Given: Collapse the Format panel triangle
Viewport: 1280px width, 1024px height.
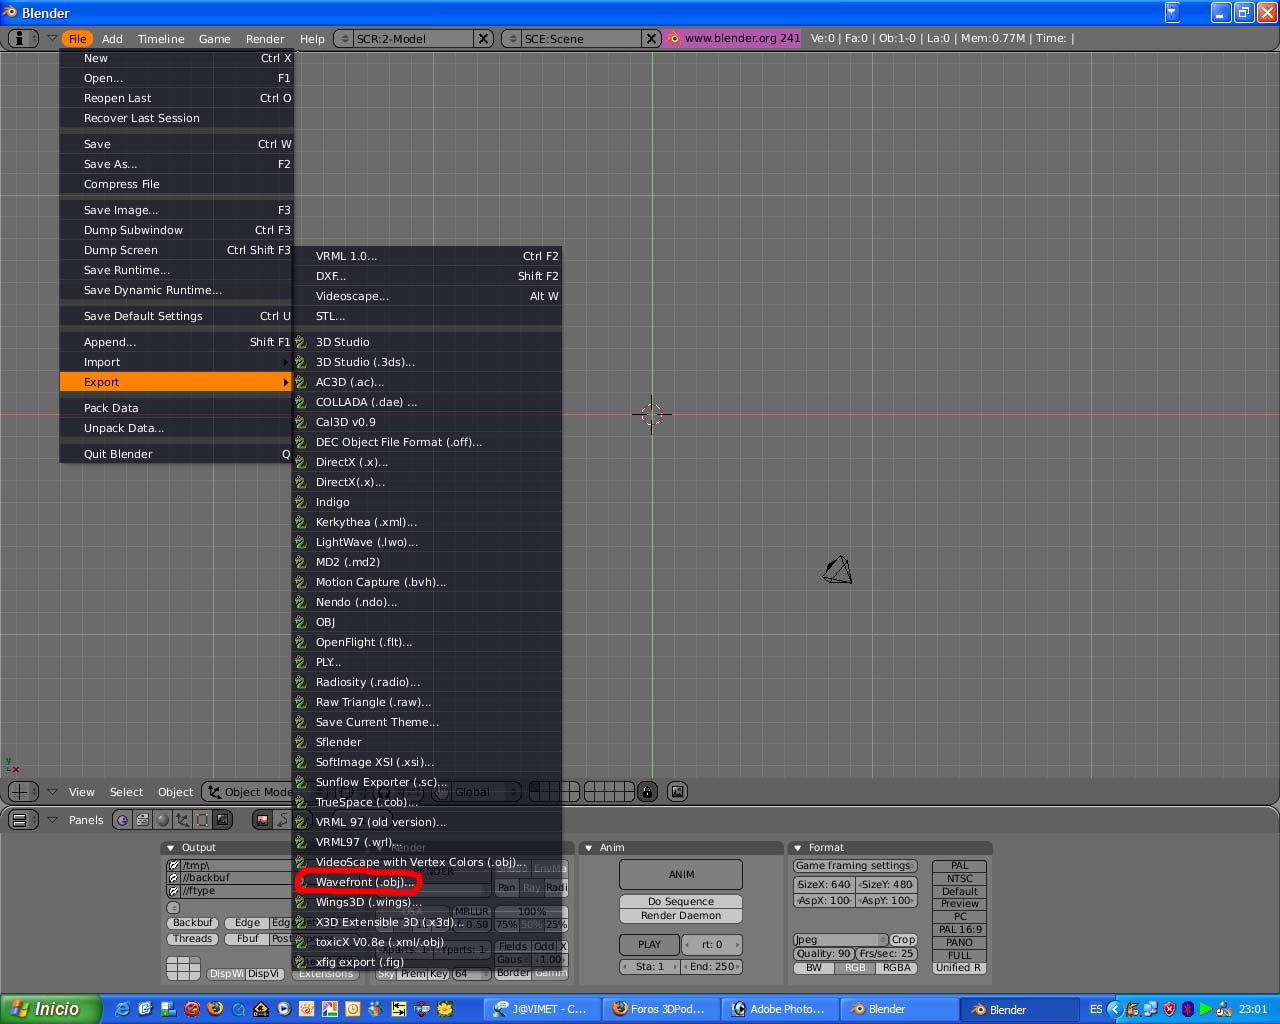Looking at the screenshot, I should pyautogui.click(x=798, y=848).
